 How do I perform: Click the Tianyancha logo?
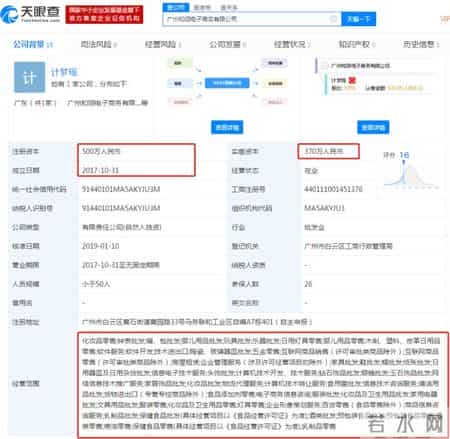(30, 14)
